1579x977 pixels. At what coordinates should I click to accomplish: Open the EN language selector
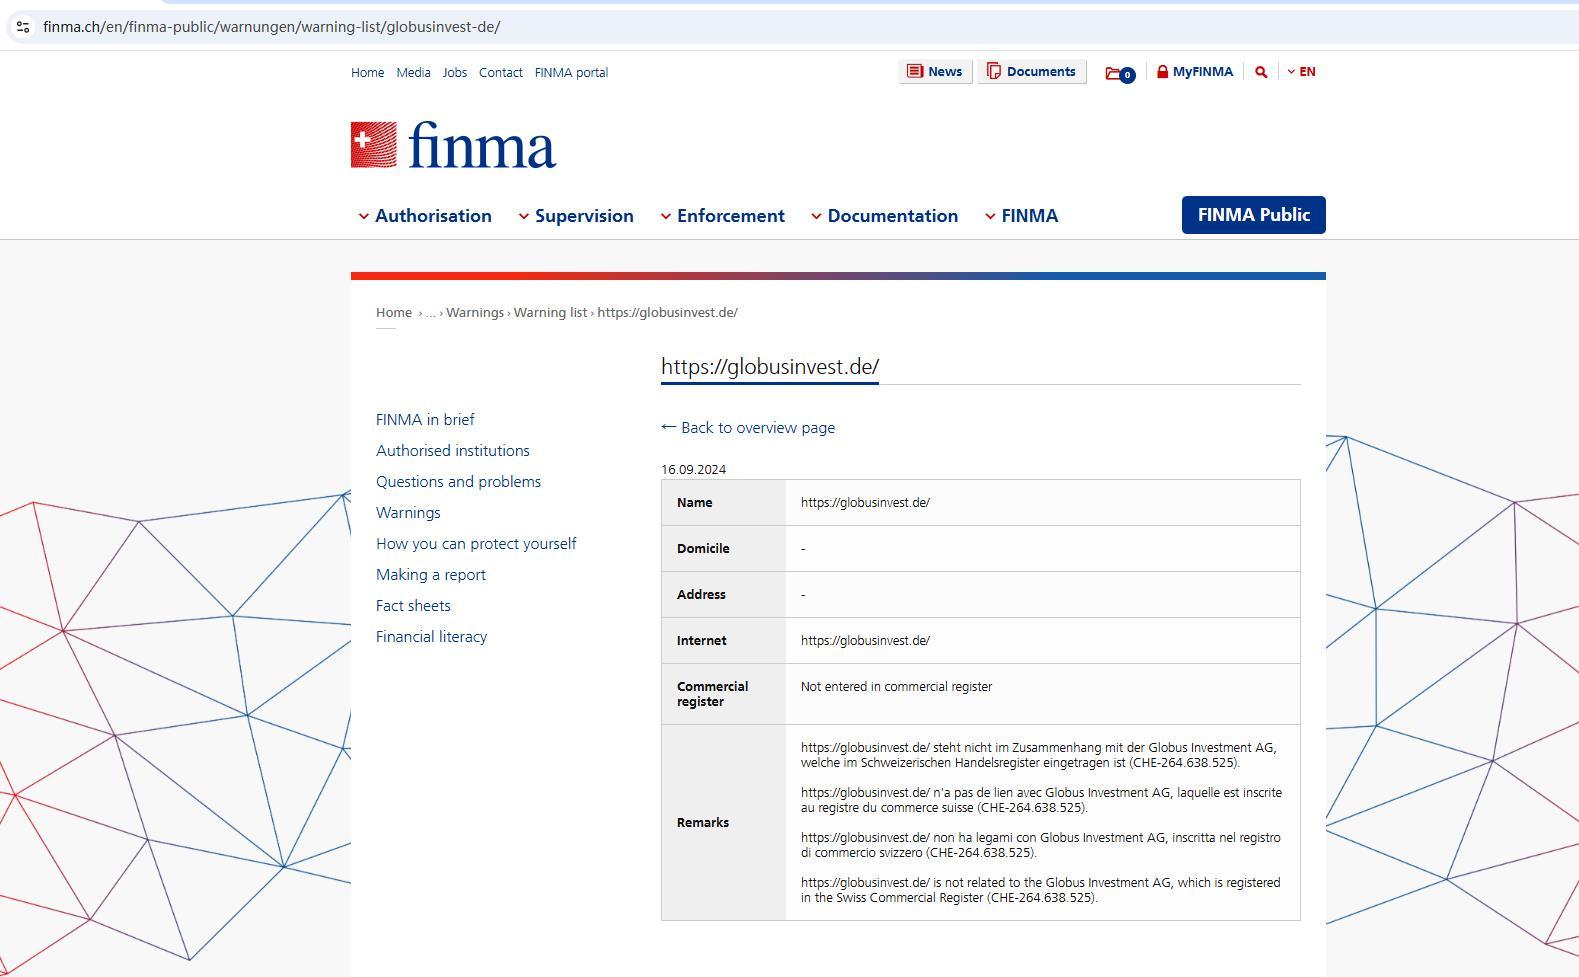(1301, 72)
